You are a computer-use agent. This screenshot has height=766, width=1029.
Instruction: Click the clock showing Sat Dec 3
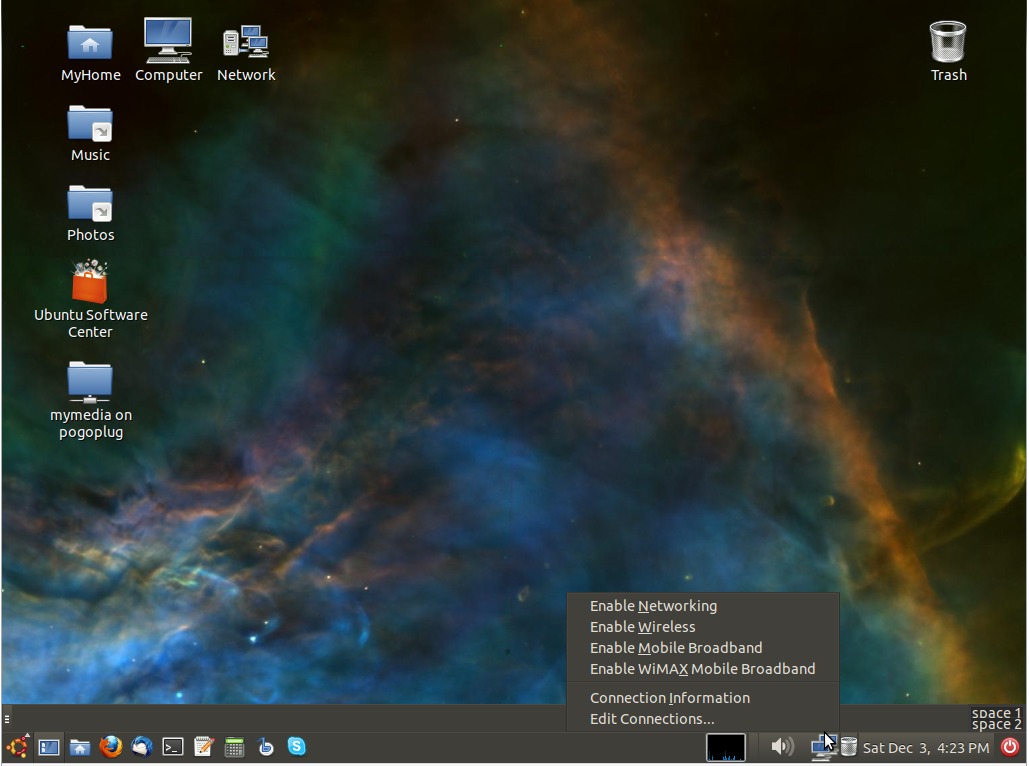[926, 748]
